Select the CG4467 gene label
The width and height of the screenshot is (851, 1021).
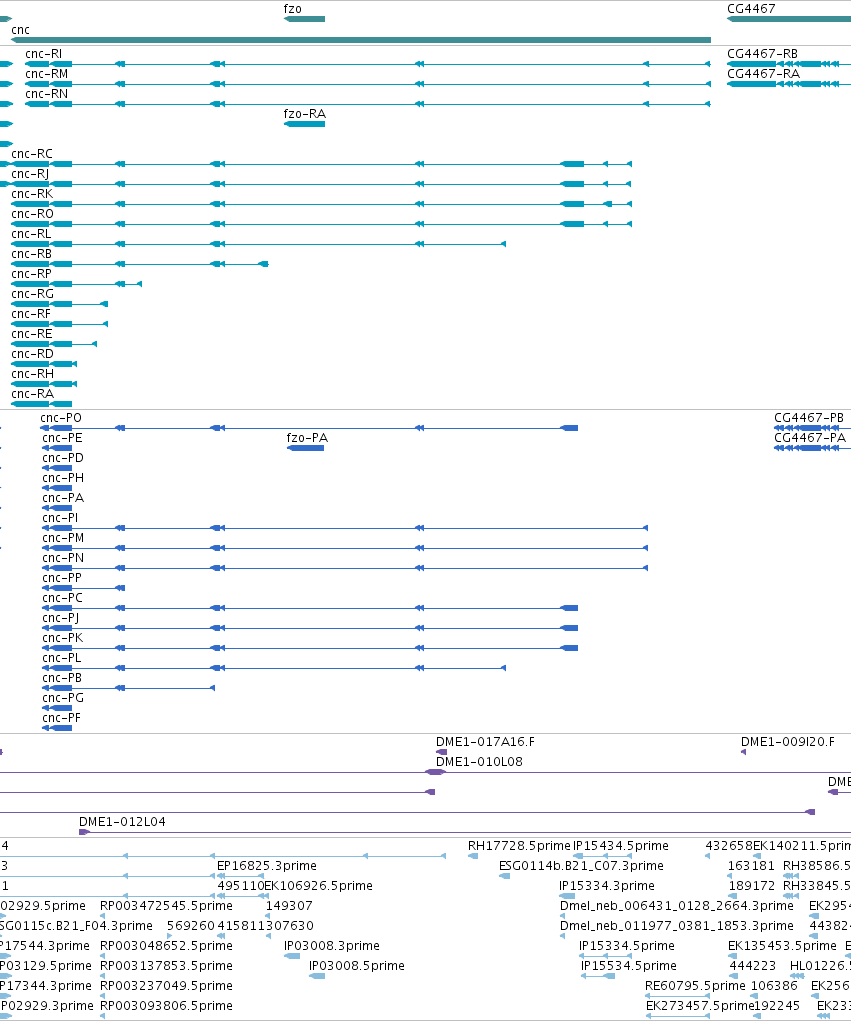[751, 8]
